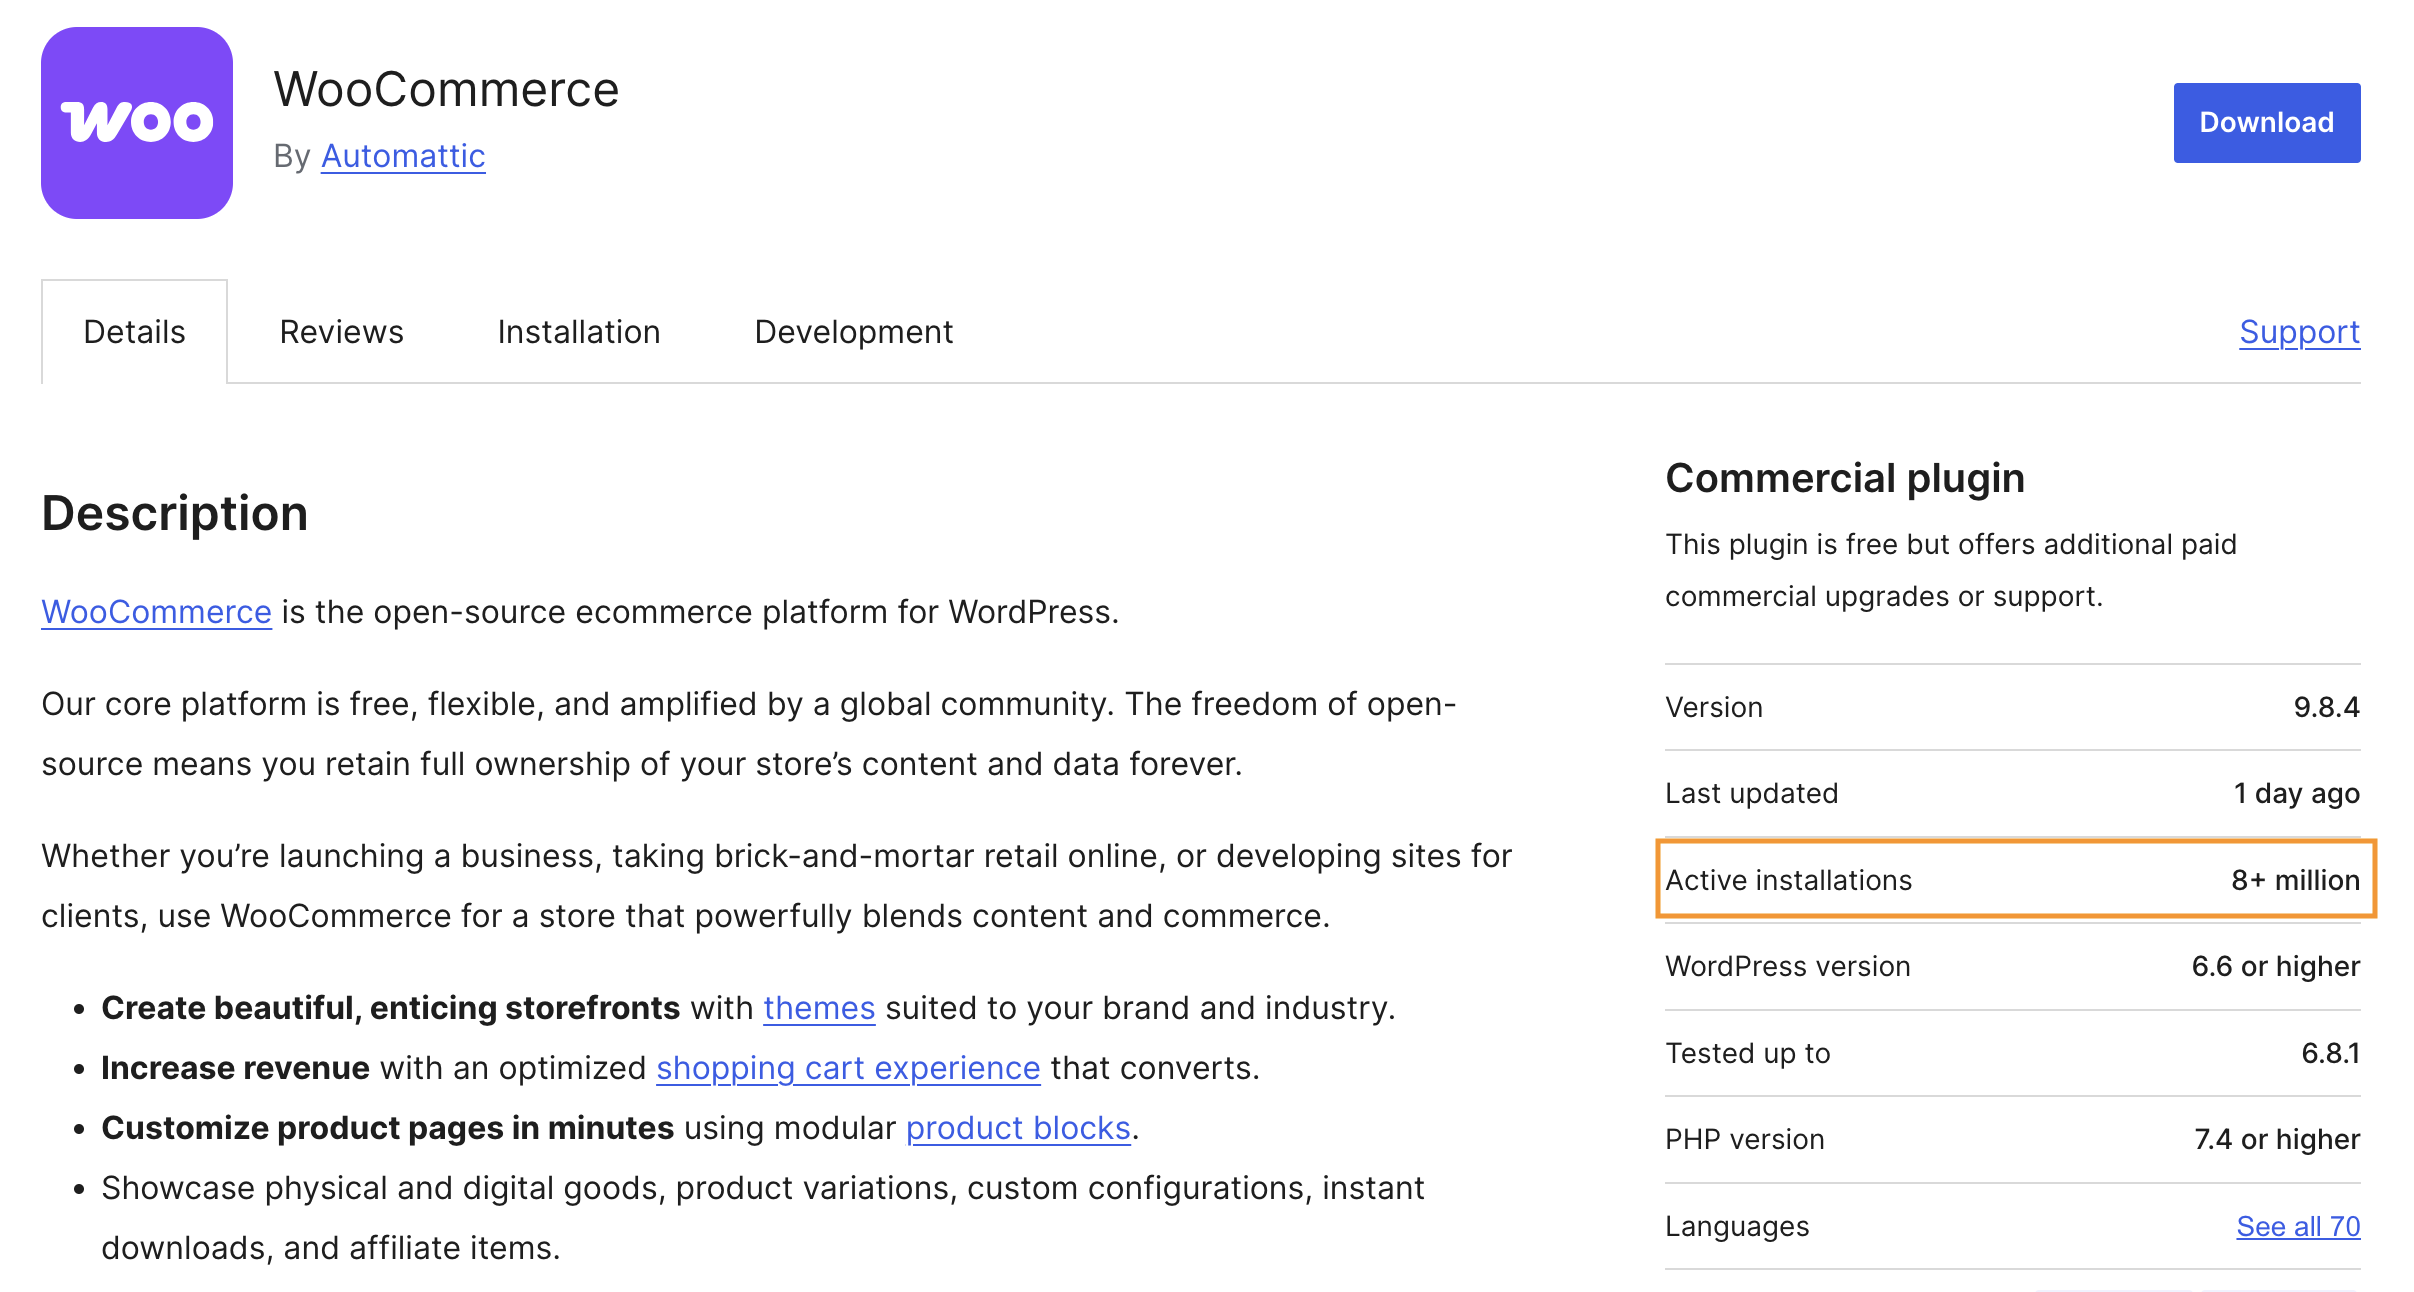Click the 'Active installations' label
This screenshot has height=1292, width=2414.
pyautogui.click(x=1788, y=880)
